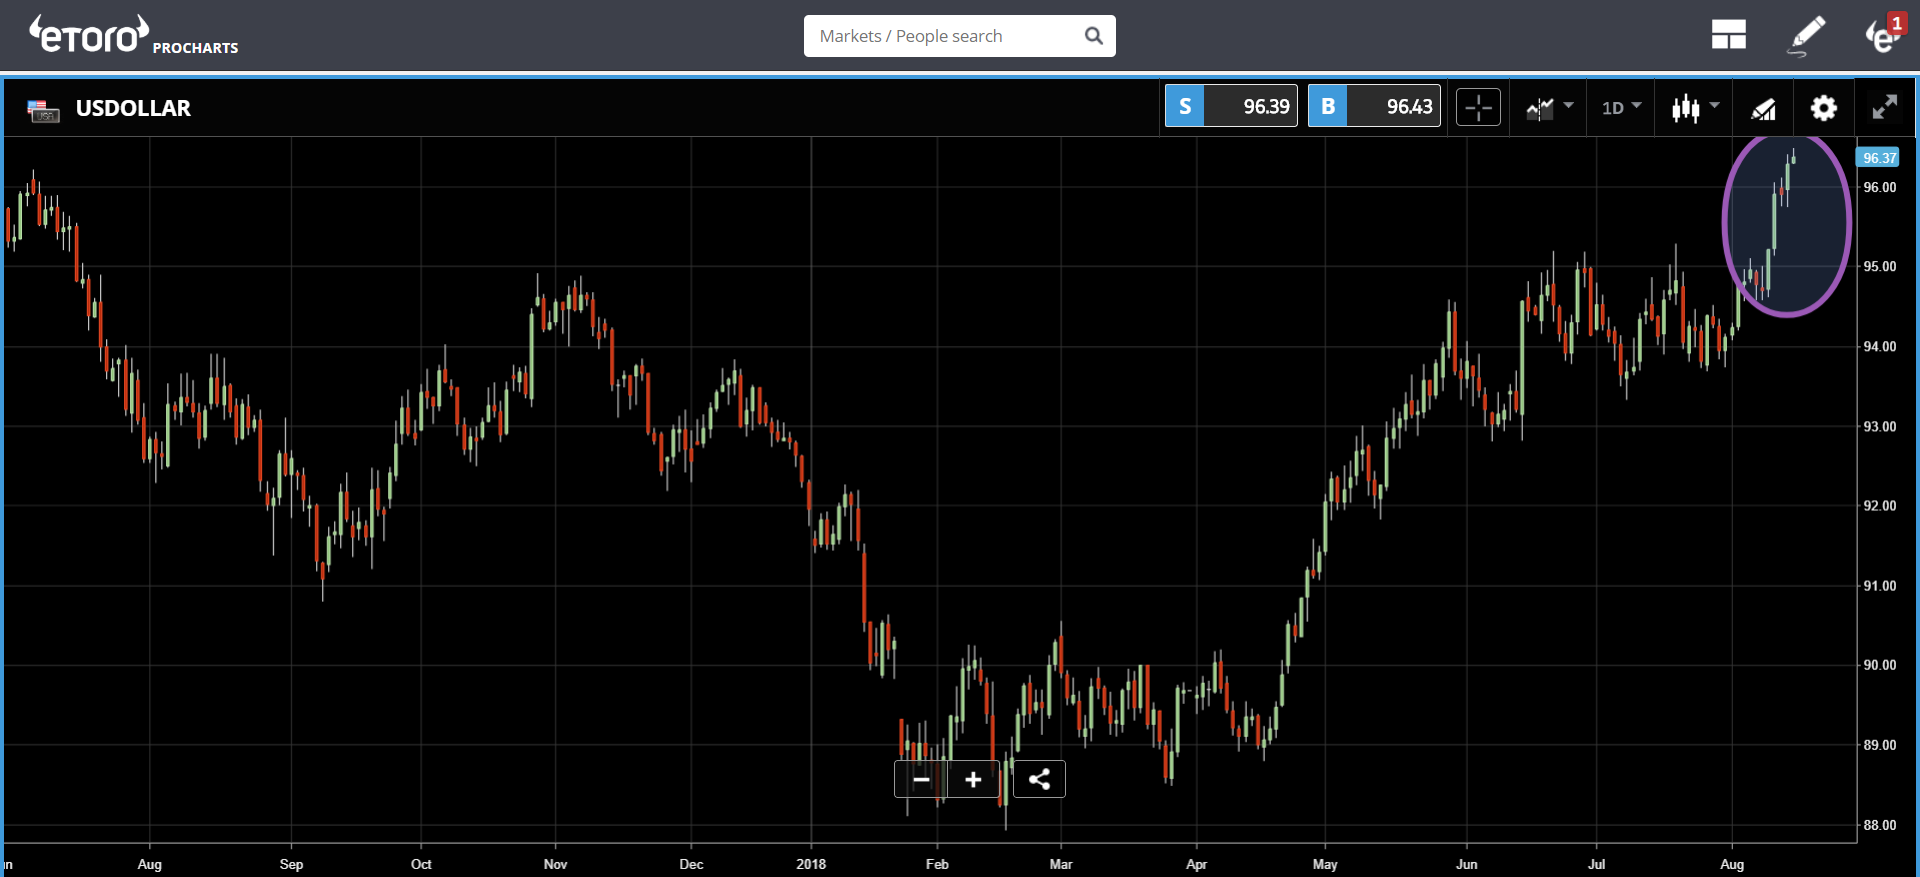The height and width of the screenshot is (877, 1920).
Task: Open chart settings gear
Action: (1824, 108)
